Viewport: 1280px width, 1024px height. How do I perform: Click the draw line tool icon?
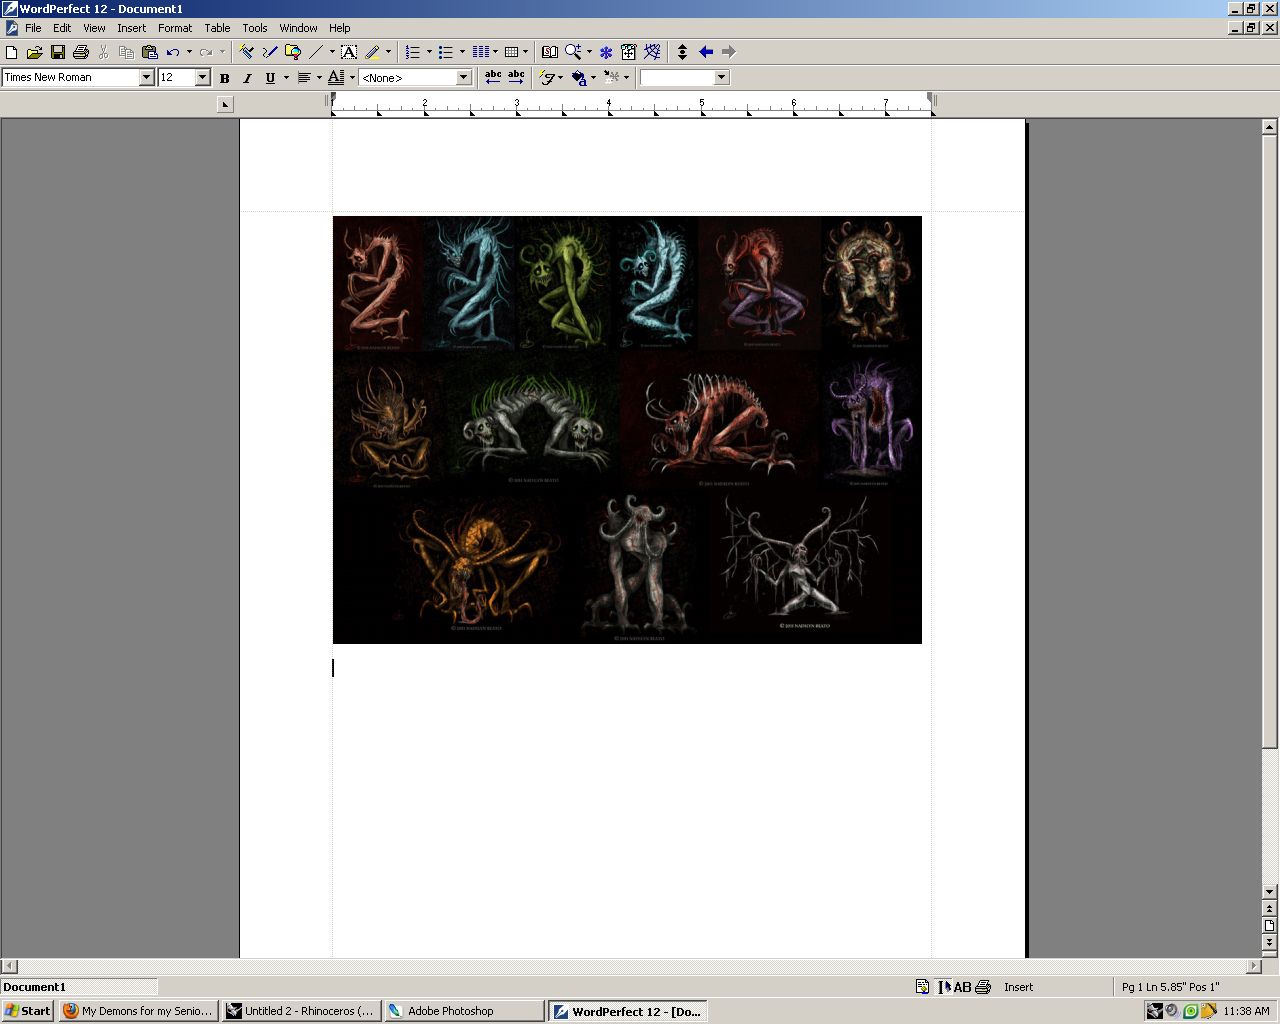coord(316,52)
